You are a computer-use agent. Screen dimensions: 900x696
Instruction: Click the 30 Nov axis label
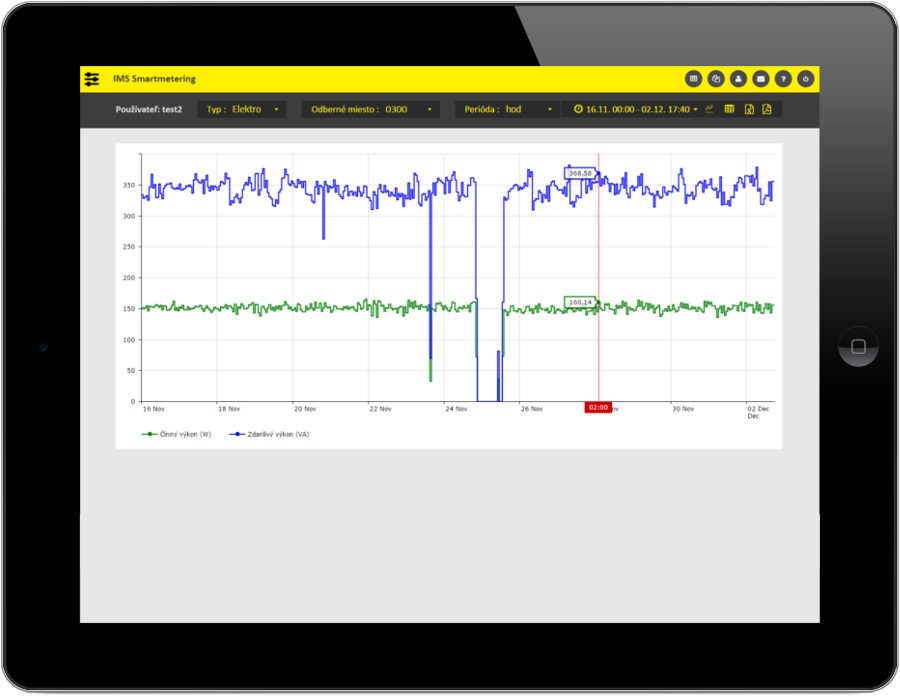pos(683,409)
